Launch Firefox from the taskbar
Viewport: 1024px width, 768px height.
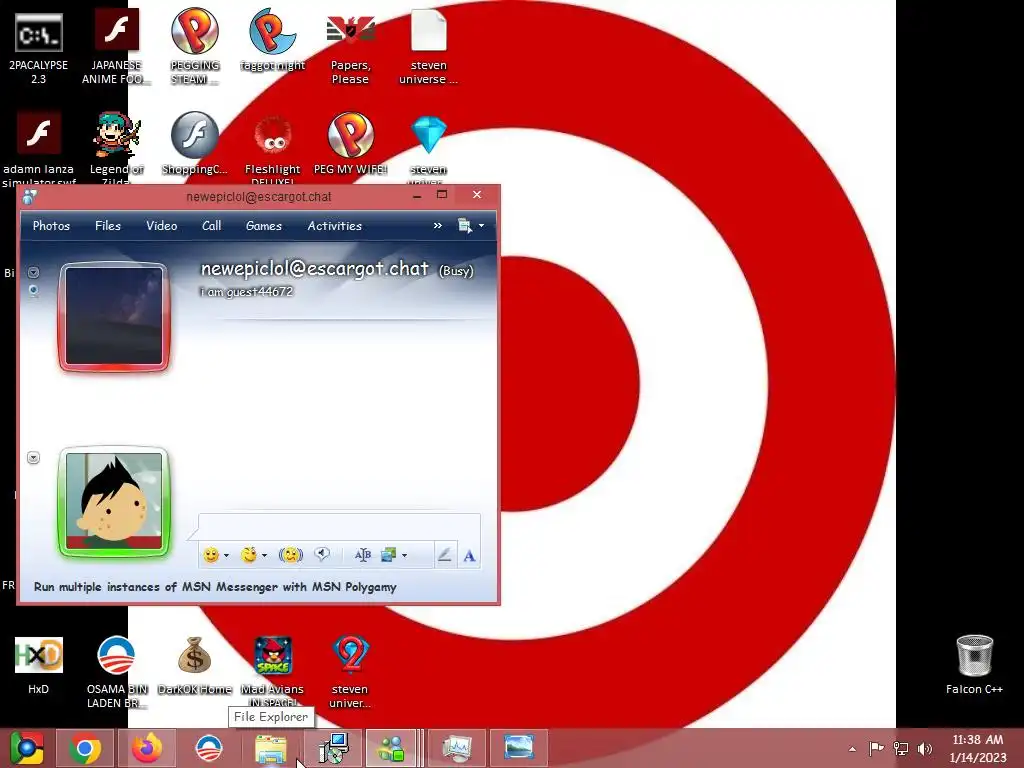147,748
